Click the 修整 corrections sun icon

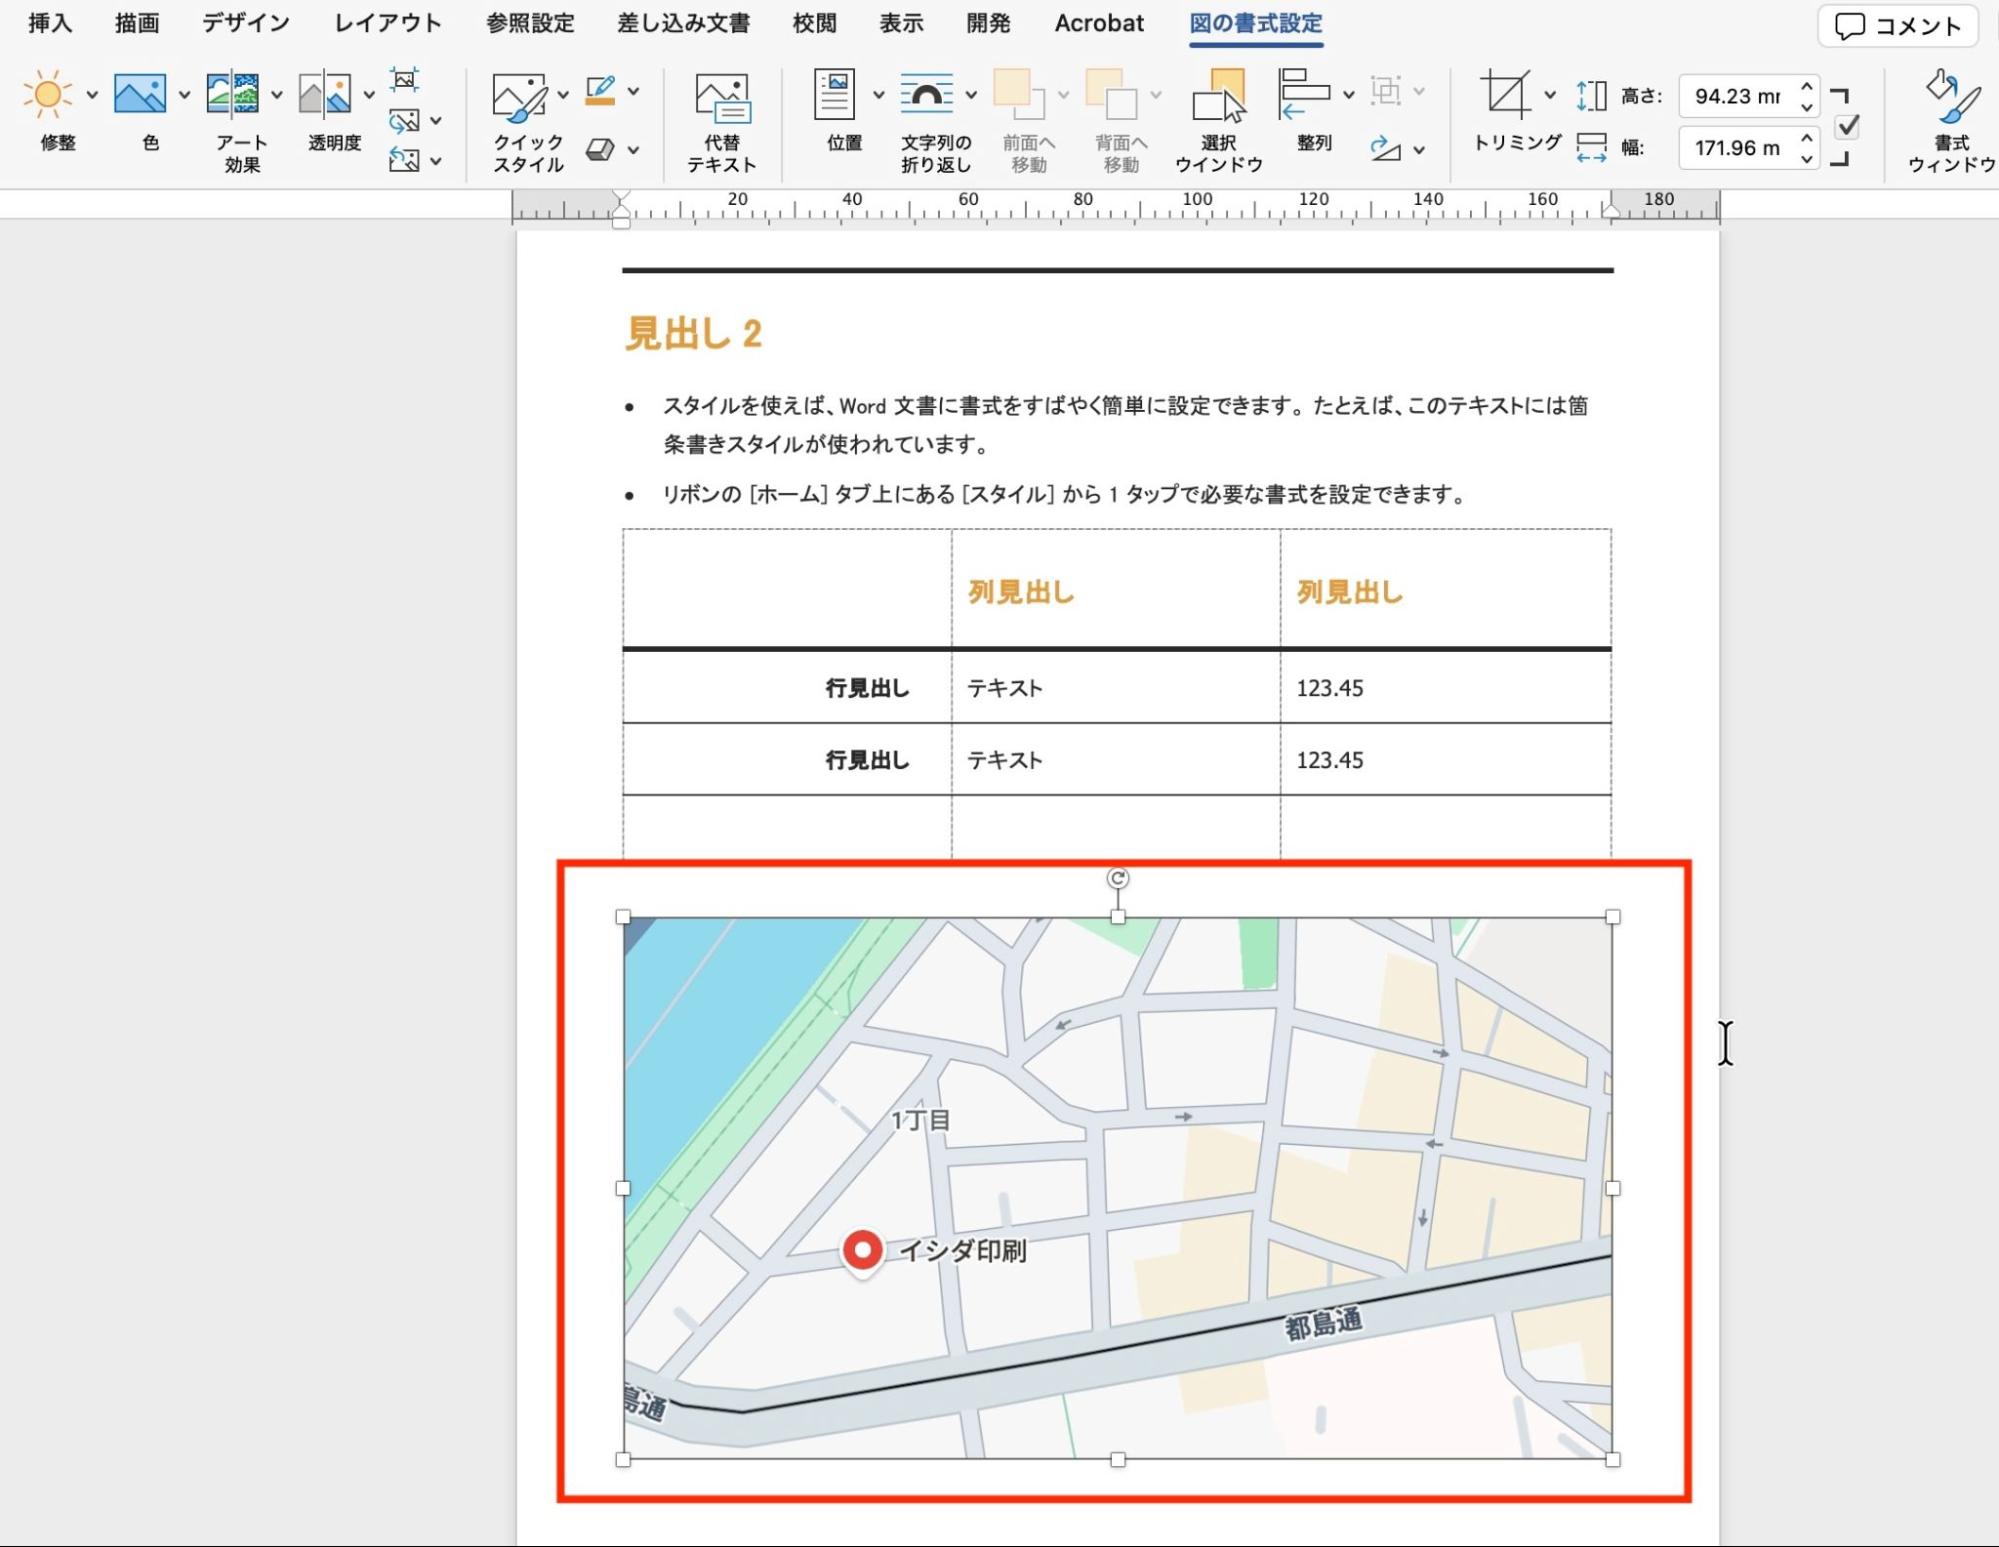click(x=48, y=95)
